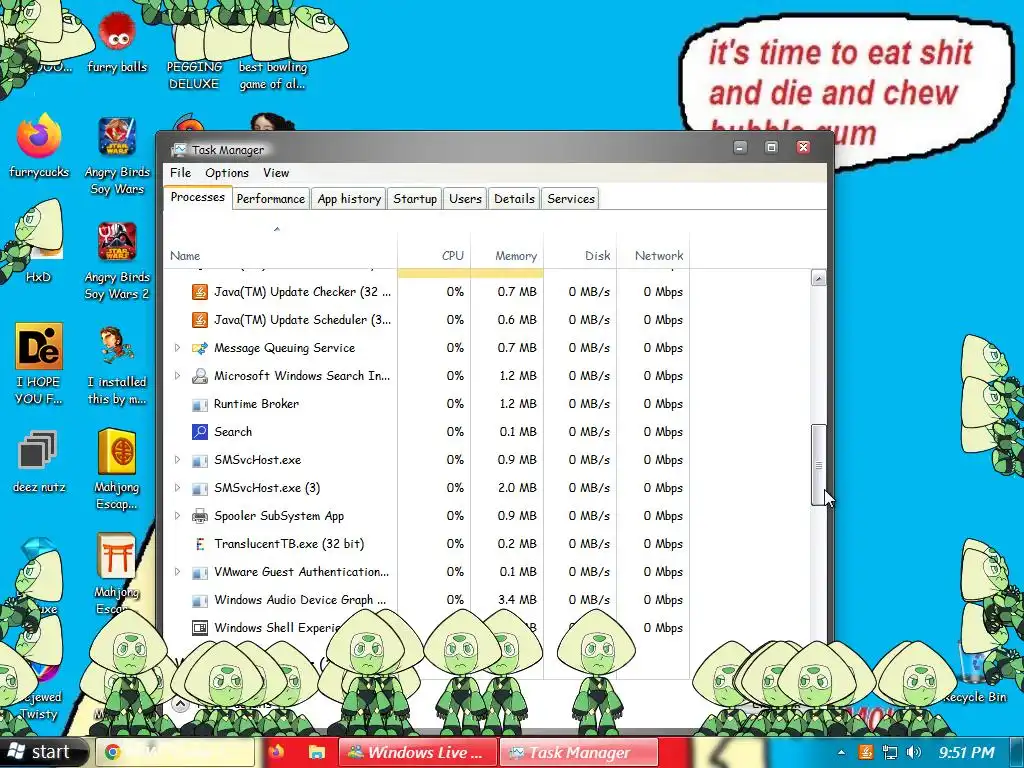Switch to the Startup tab

pyautogui.click(x=415, y=199)
